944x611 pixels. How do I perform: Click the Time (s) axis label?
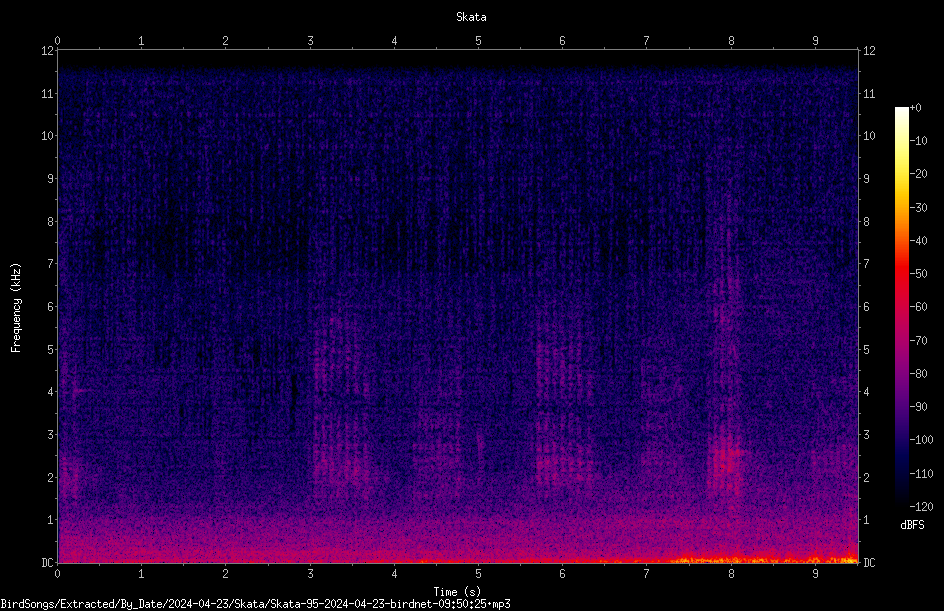(457, 592)
